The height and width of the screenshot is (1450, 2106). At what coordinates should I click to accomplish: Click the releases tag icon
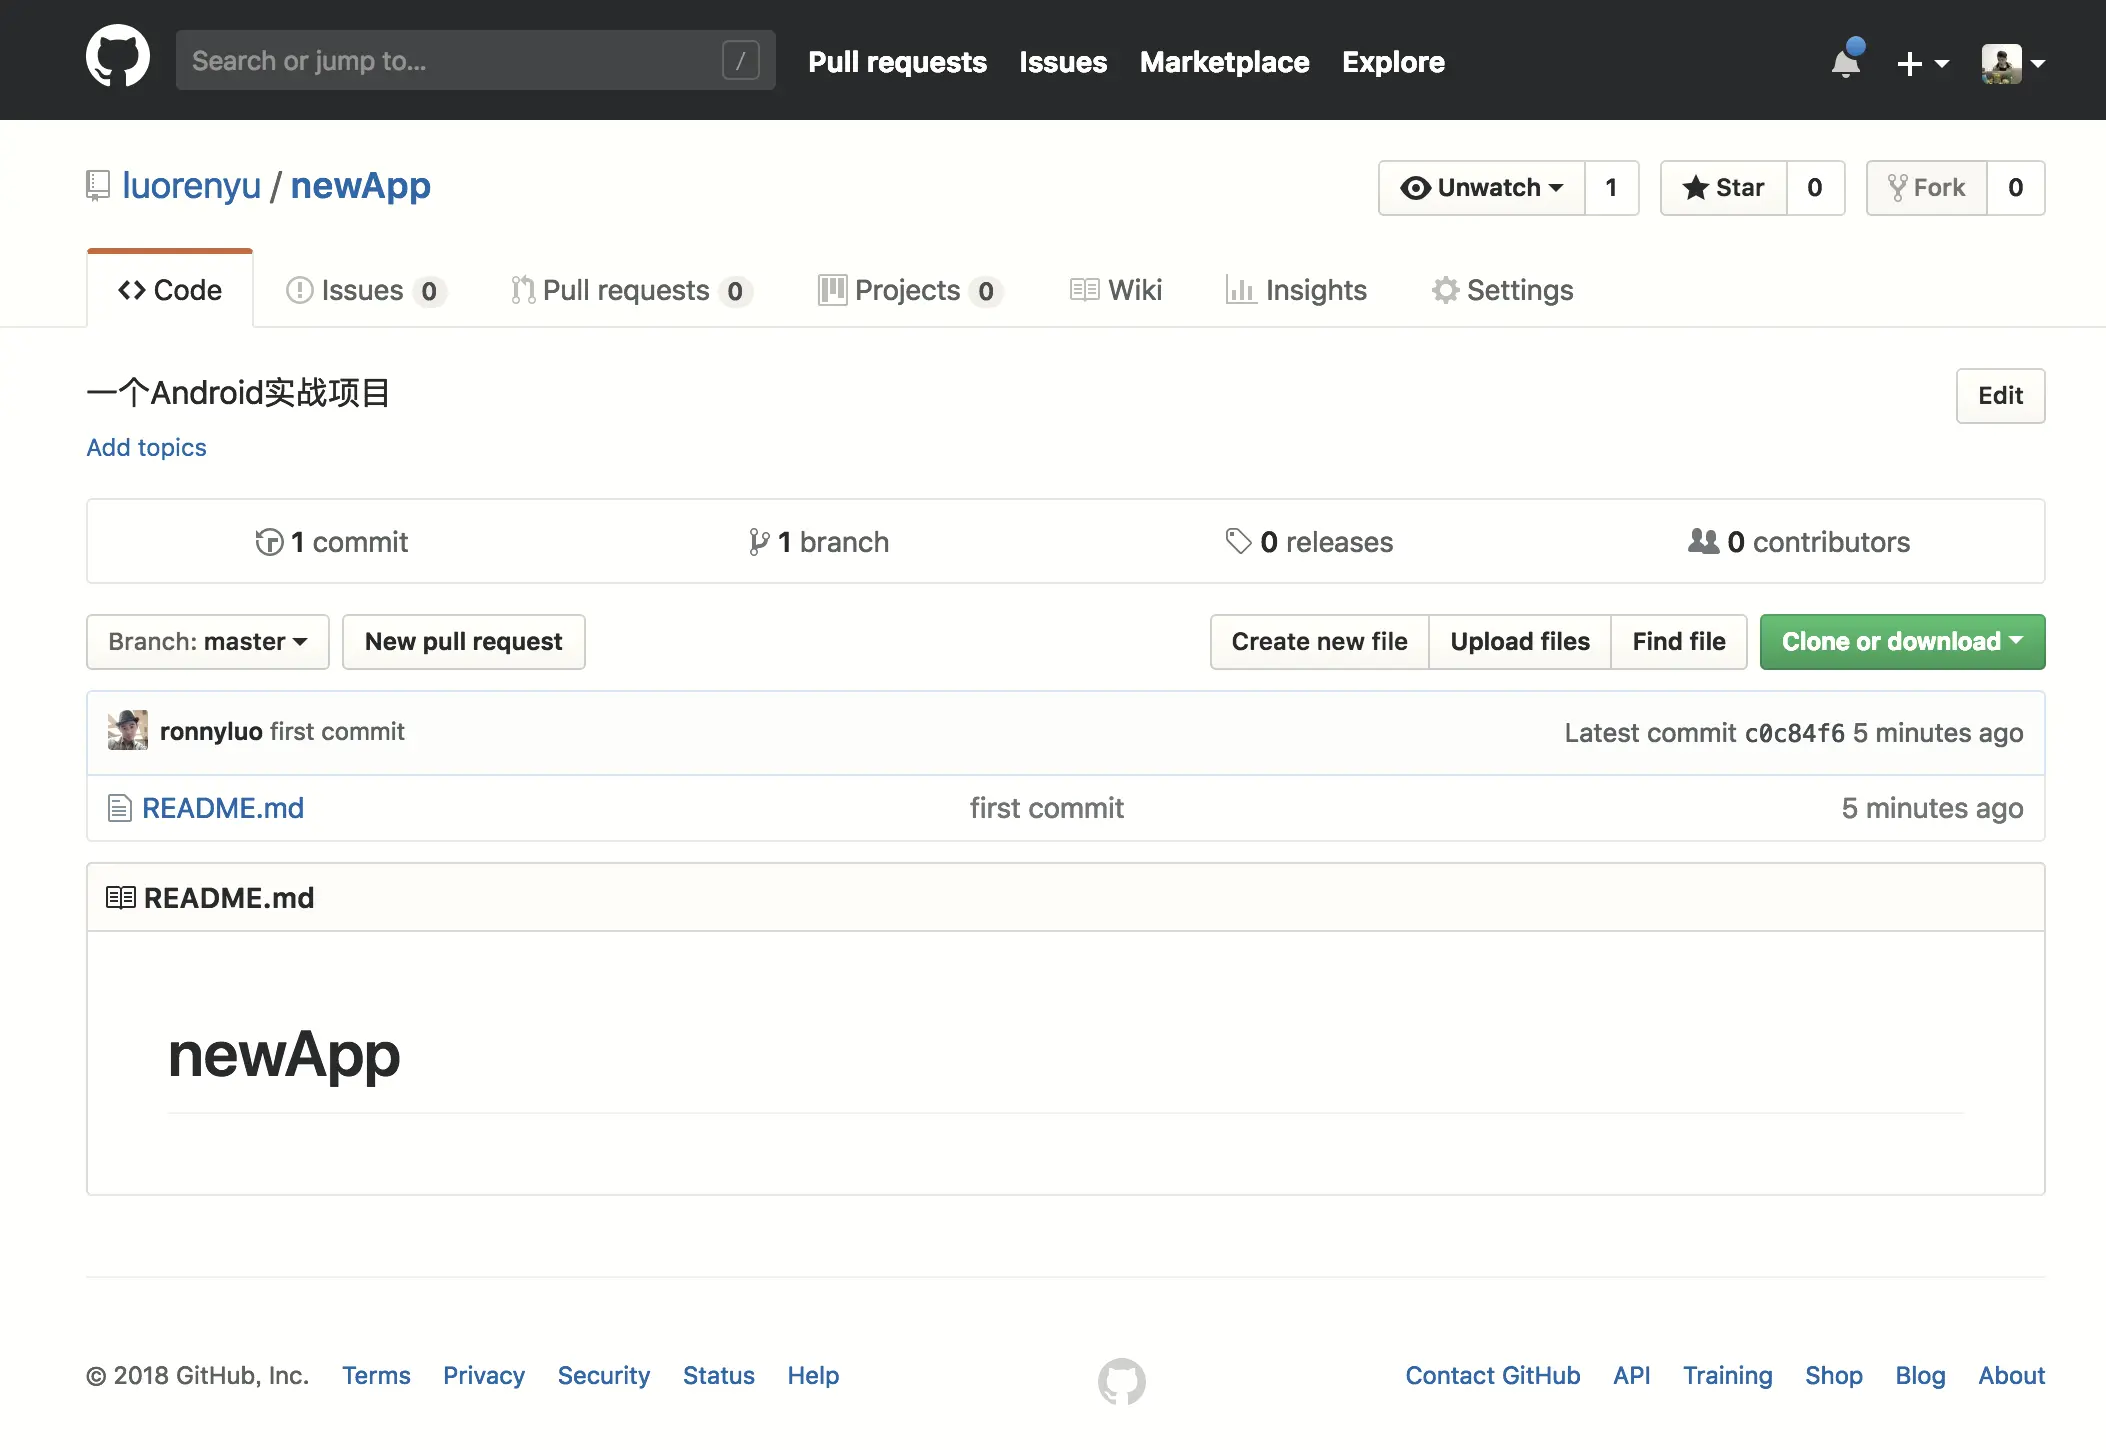point(1238,541)
